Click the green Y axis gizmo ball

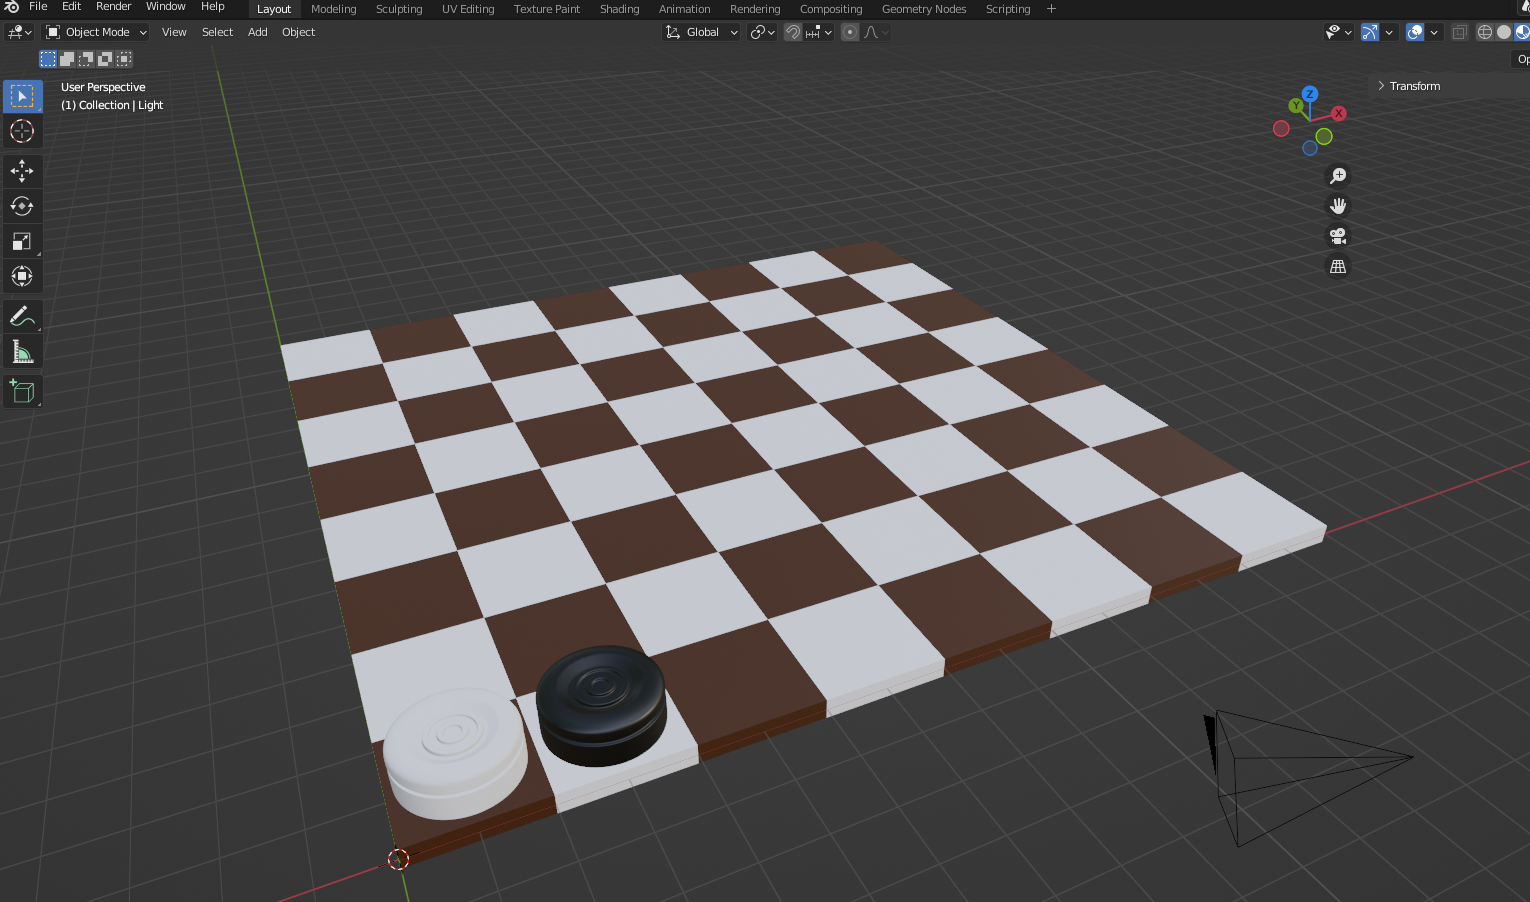(1296, 105)
